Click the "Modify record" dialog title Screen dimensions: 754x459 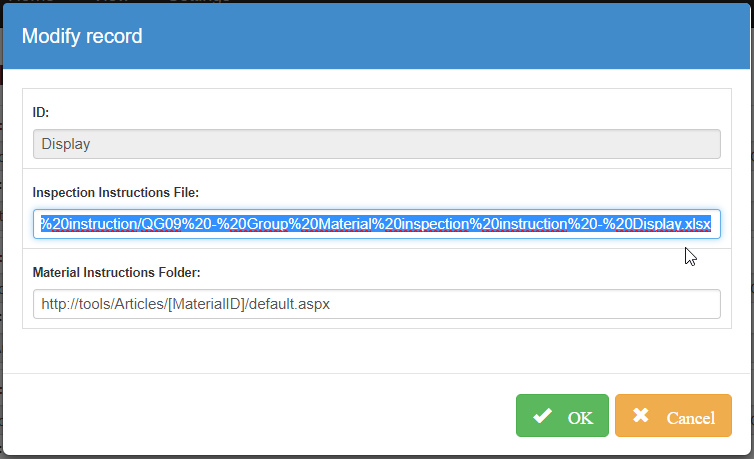coord(82,37)
